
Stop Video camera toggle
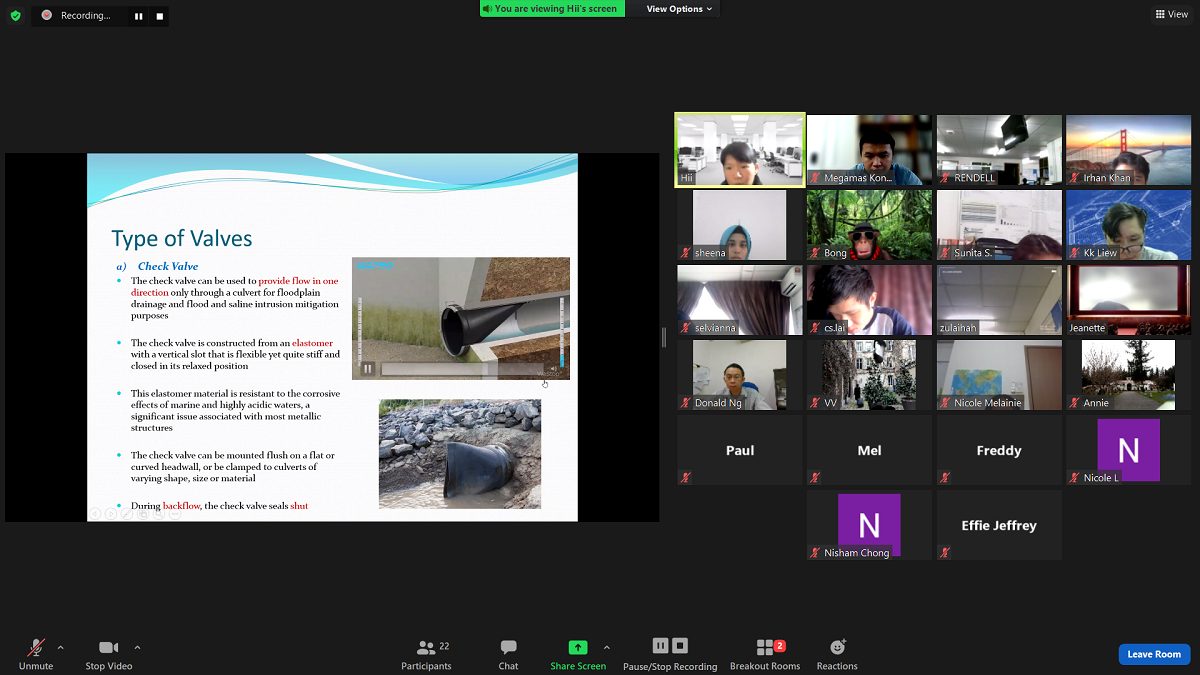click(108, 654)
